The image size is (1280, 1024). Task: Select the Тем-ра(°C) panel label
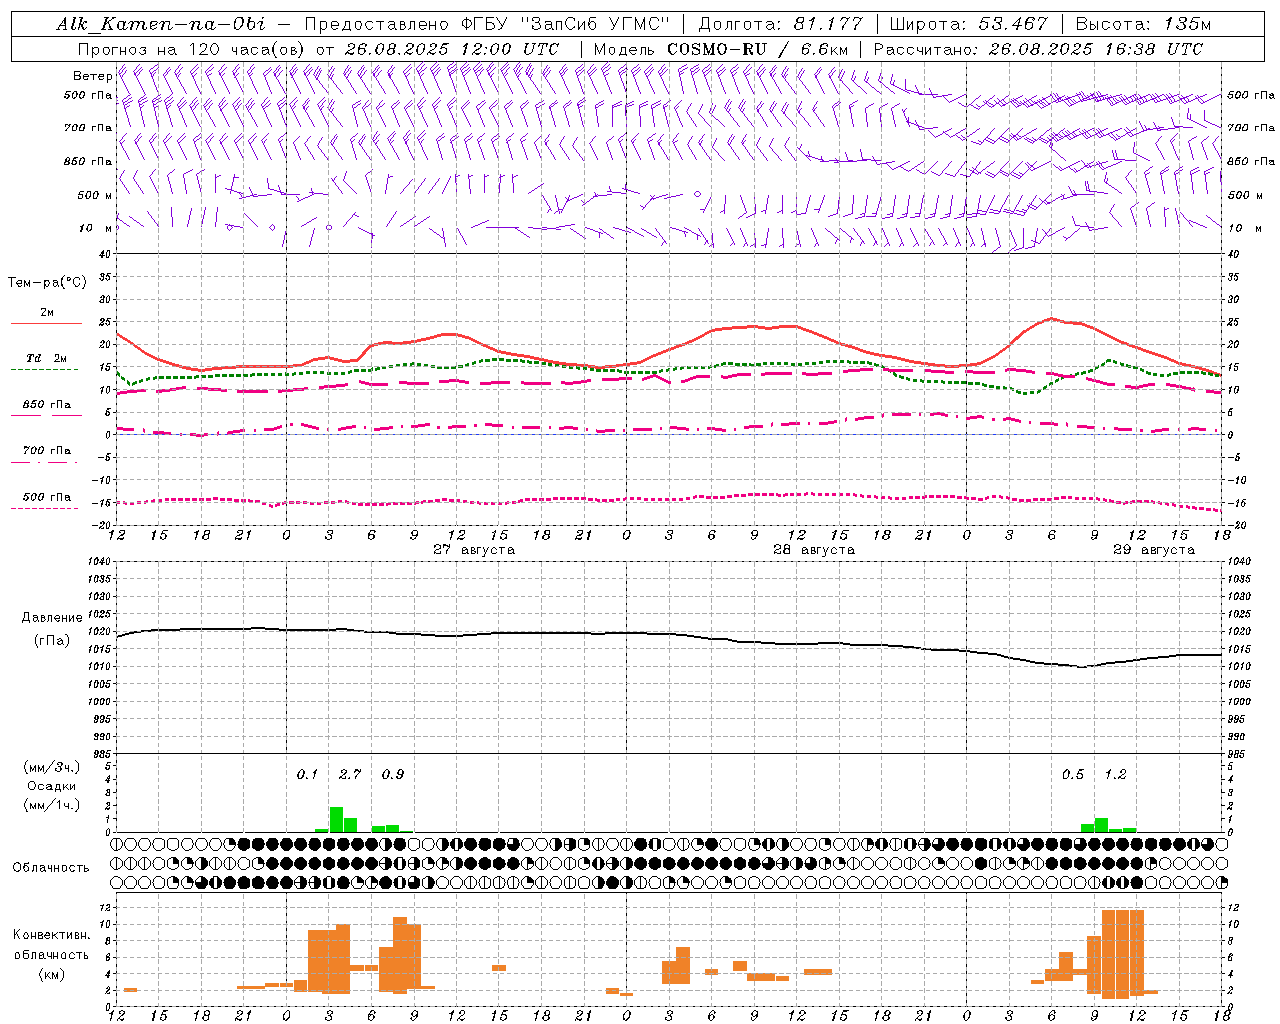pyautogui.click(x=47, y=283)
